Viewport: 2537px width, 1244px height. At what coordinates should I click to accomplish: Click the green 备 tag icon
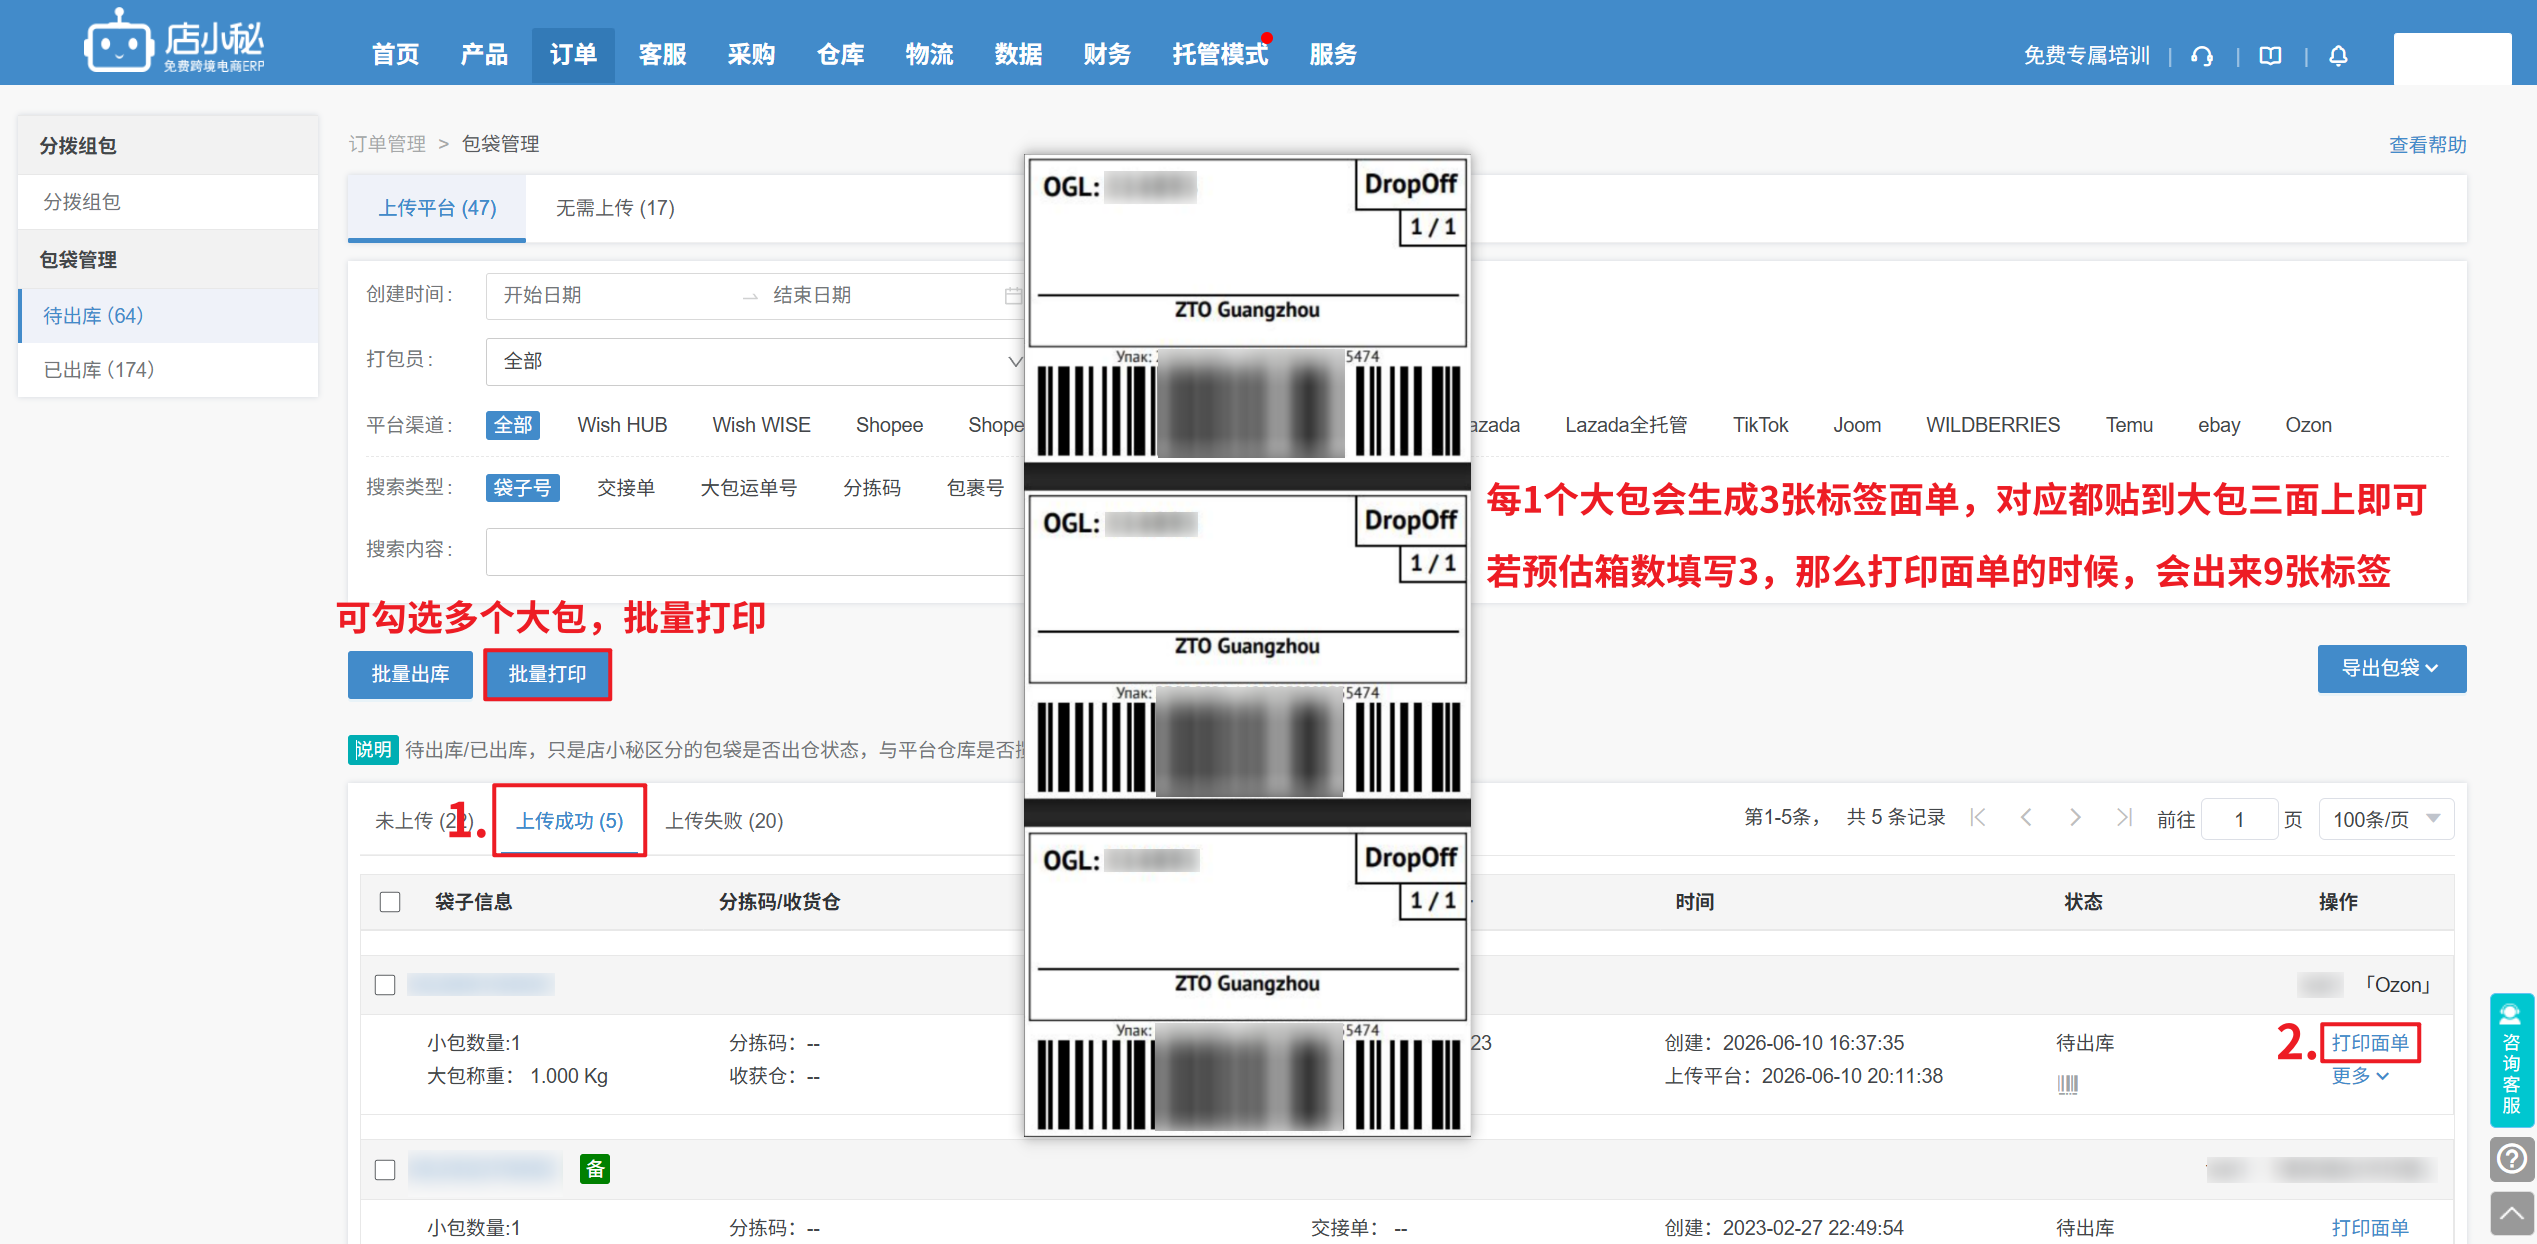[595, 1168]
